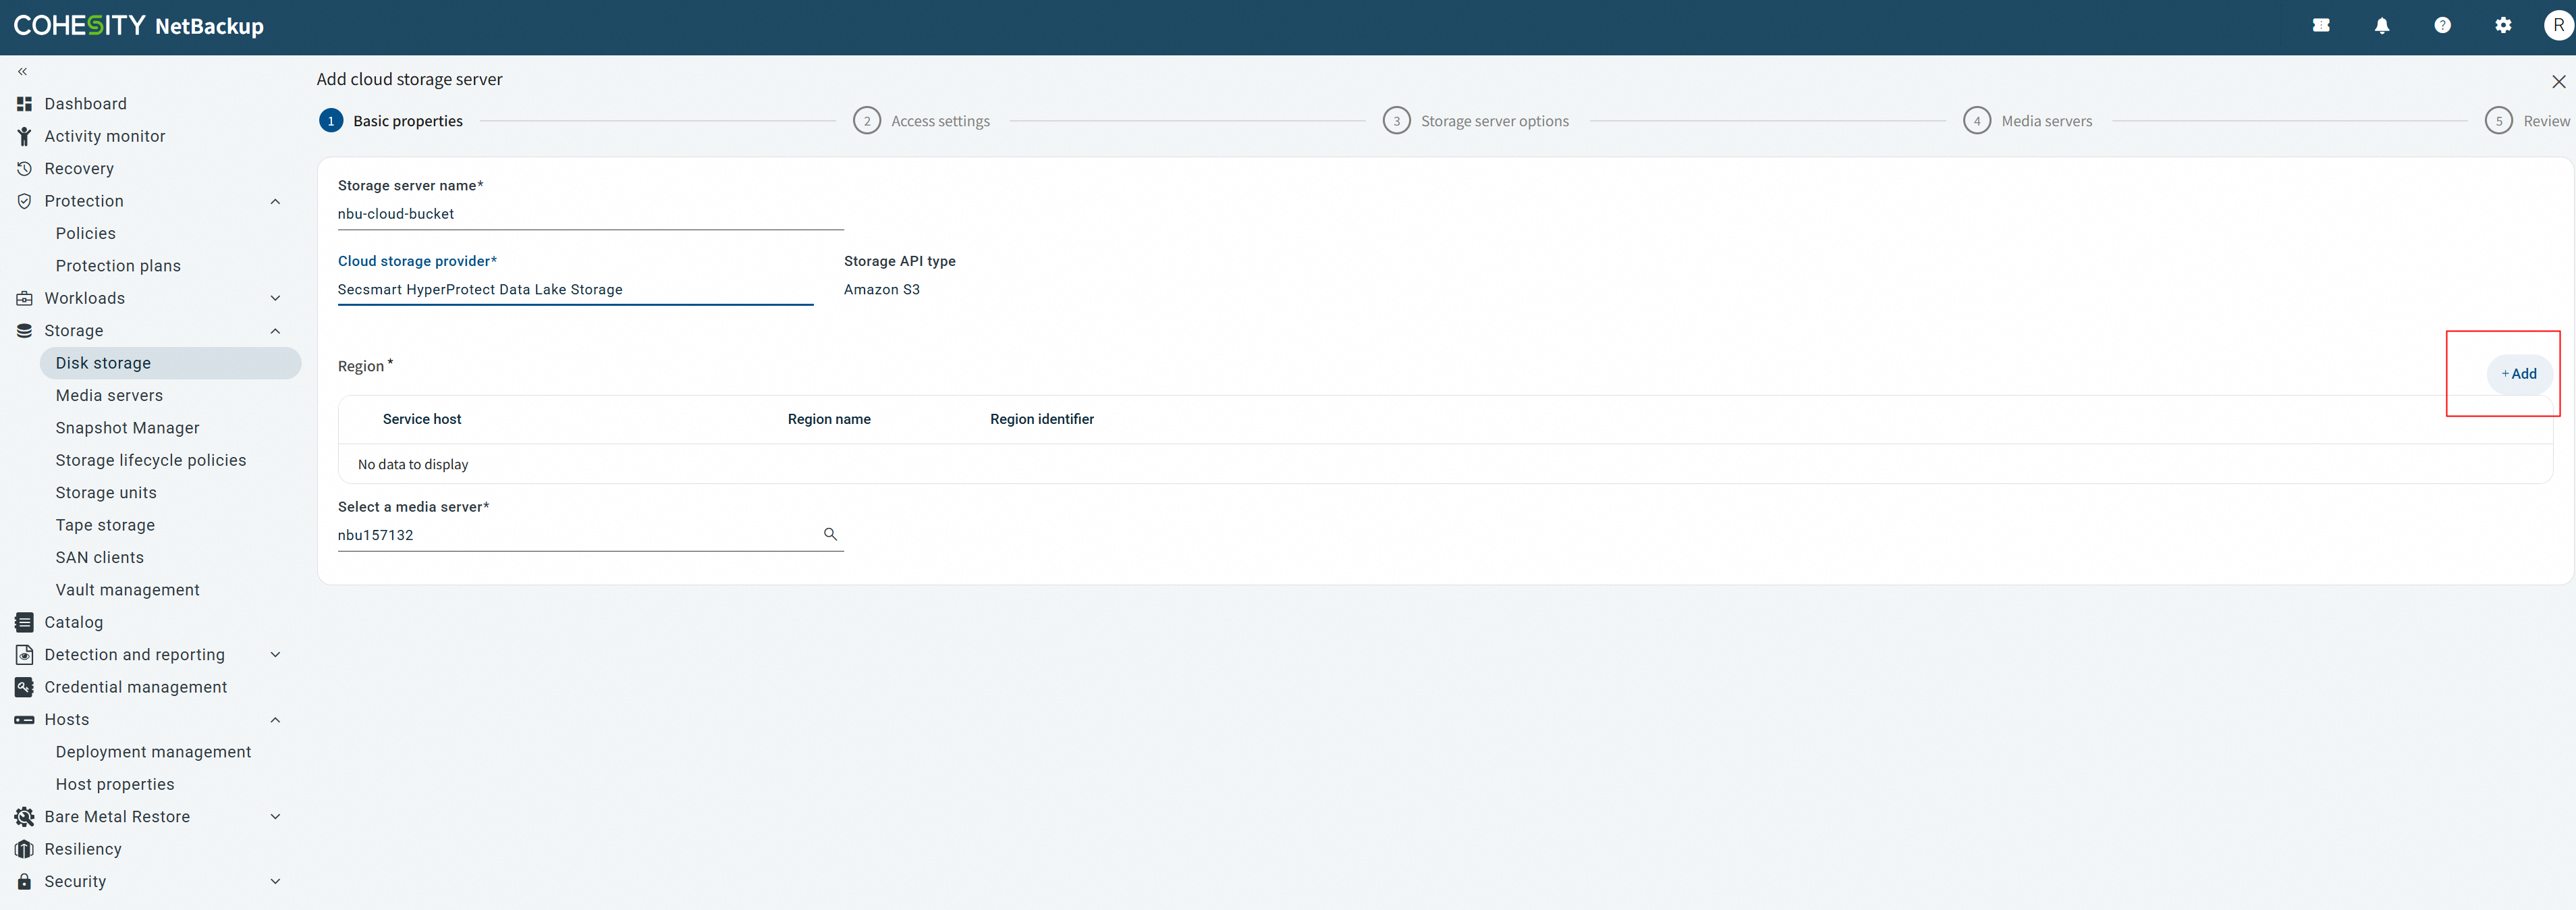Click the Protection shield icon
This screenshot has width=2576, height=910.
click(24, 201)
